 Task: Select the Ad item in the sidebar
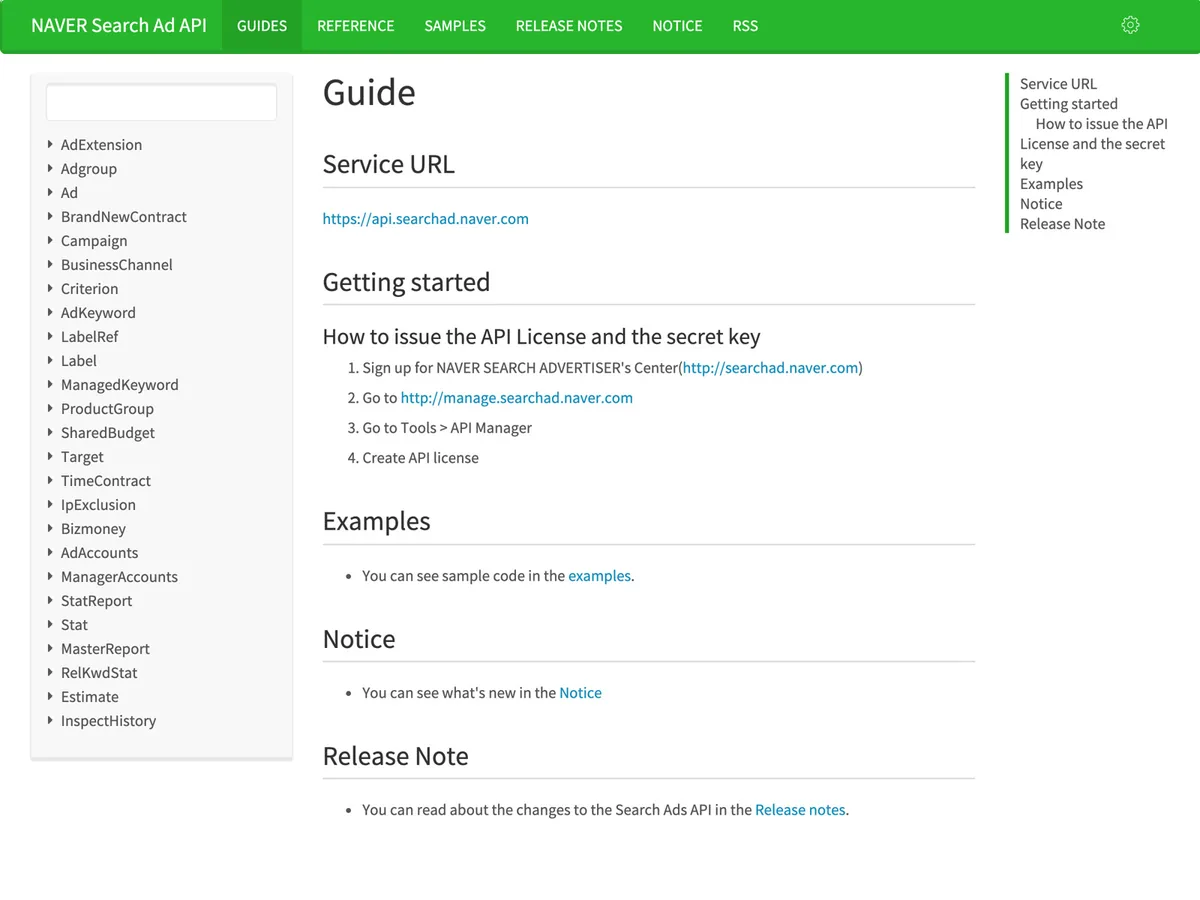point(69,193)
